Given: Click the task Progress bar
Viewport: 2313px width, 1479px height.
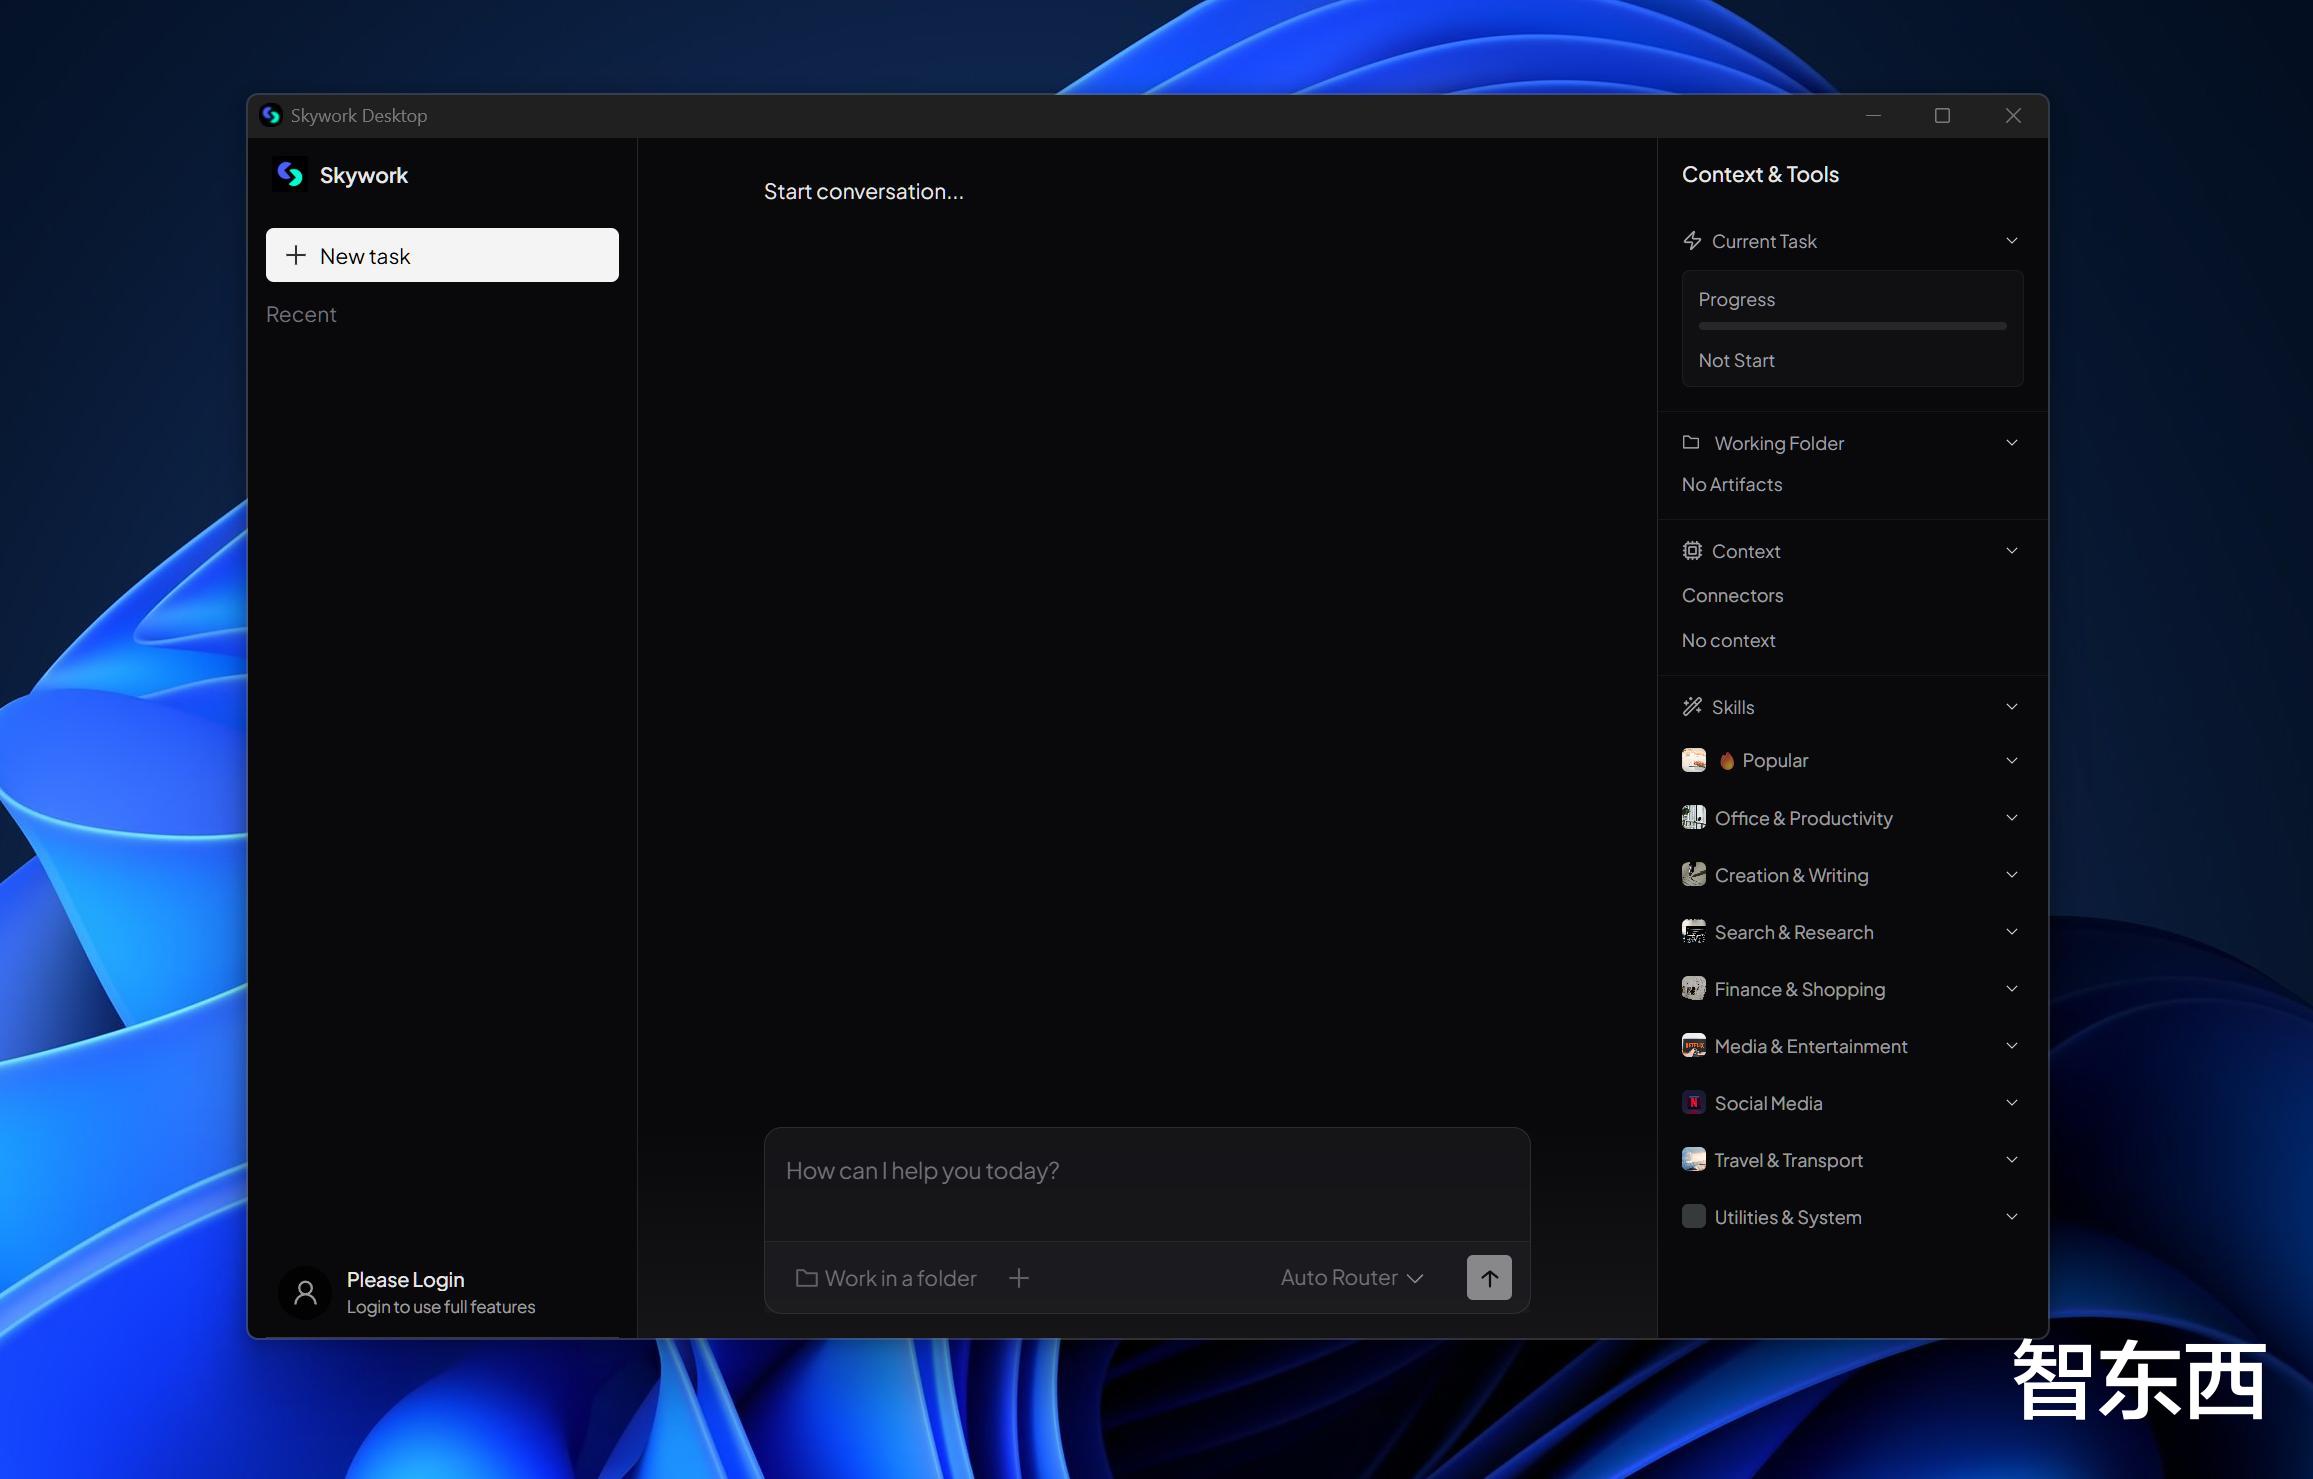Looking at the screenshot, I should (x=1851, y=326).
